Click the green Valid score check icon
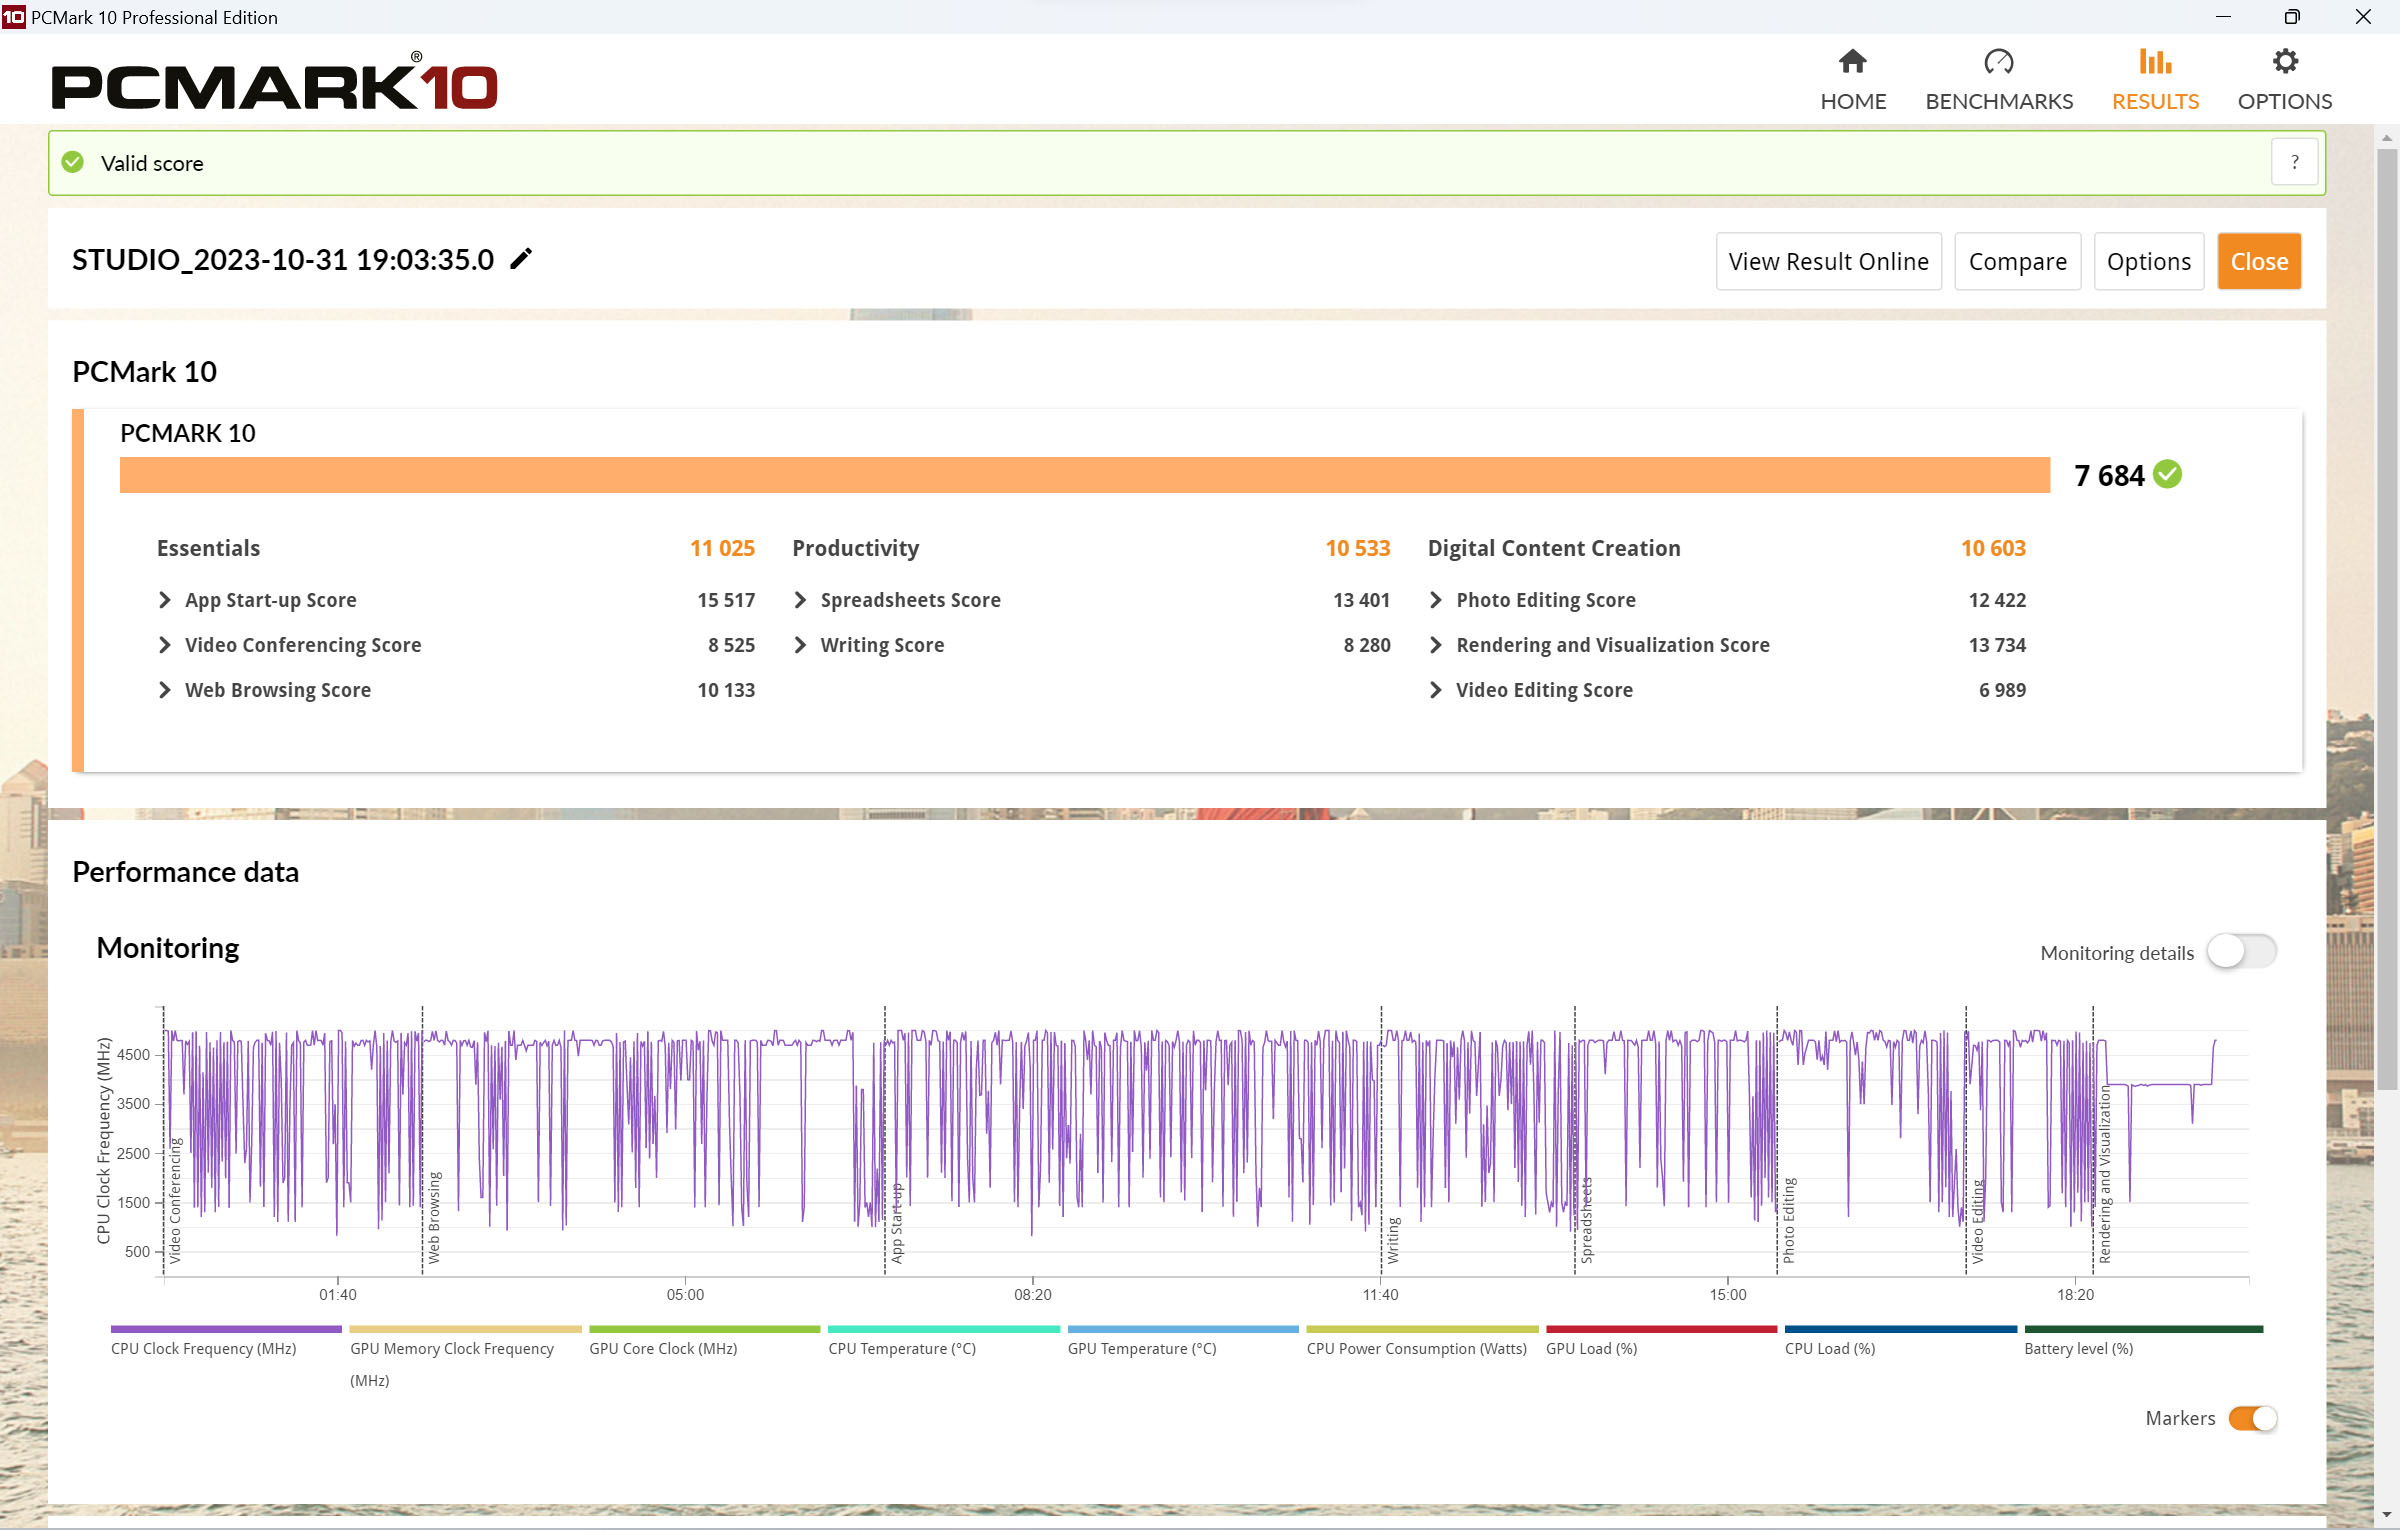Image resolution: width=2400 pixels, height=1530 pixels. (73, 162)
